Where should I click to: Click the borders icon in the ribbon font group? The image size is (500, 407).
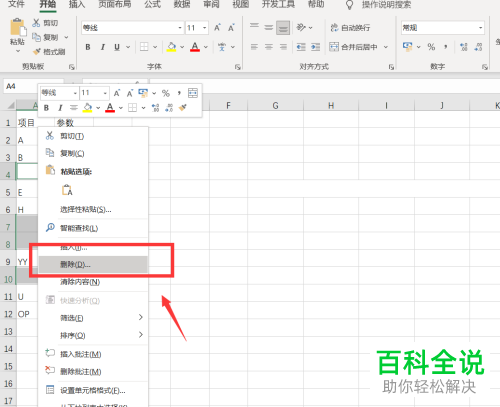click(x=144, y=47)
